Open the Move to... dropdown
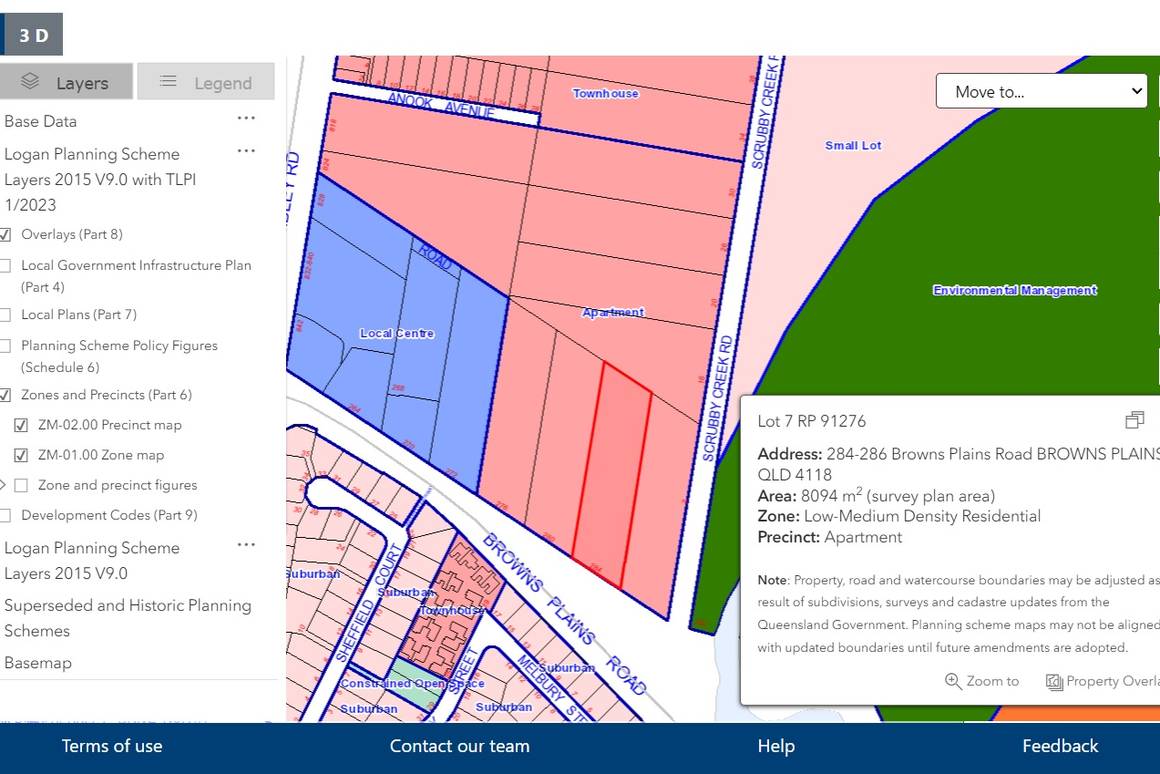 tap(1041, 91)
